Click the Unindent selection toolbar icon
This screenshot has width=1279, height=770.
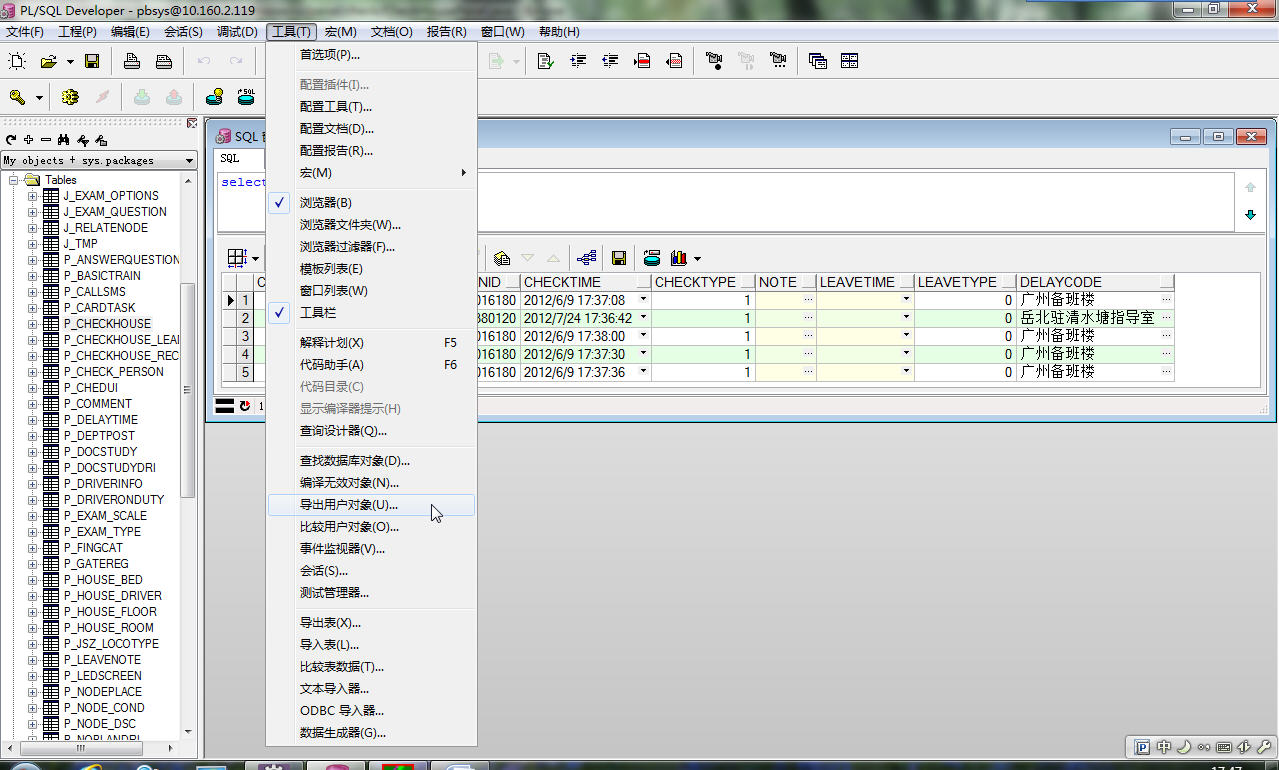pyautogui.click(x=610, y=61)
